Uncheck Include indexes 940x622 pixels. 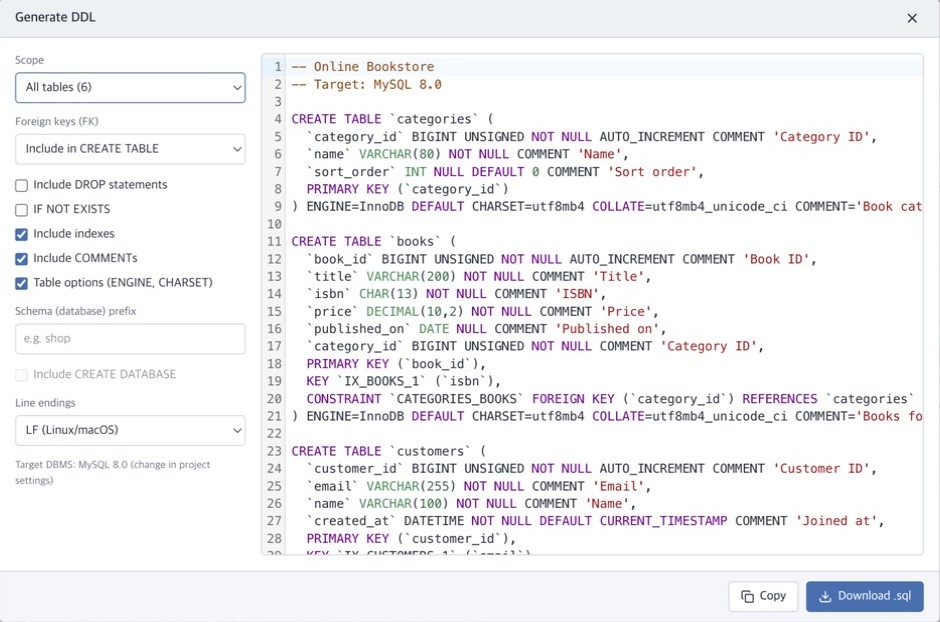[x=22, y=234]
